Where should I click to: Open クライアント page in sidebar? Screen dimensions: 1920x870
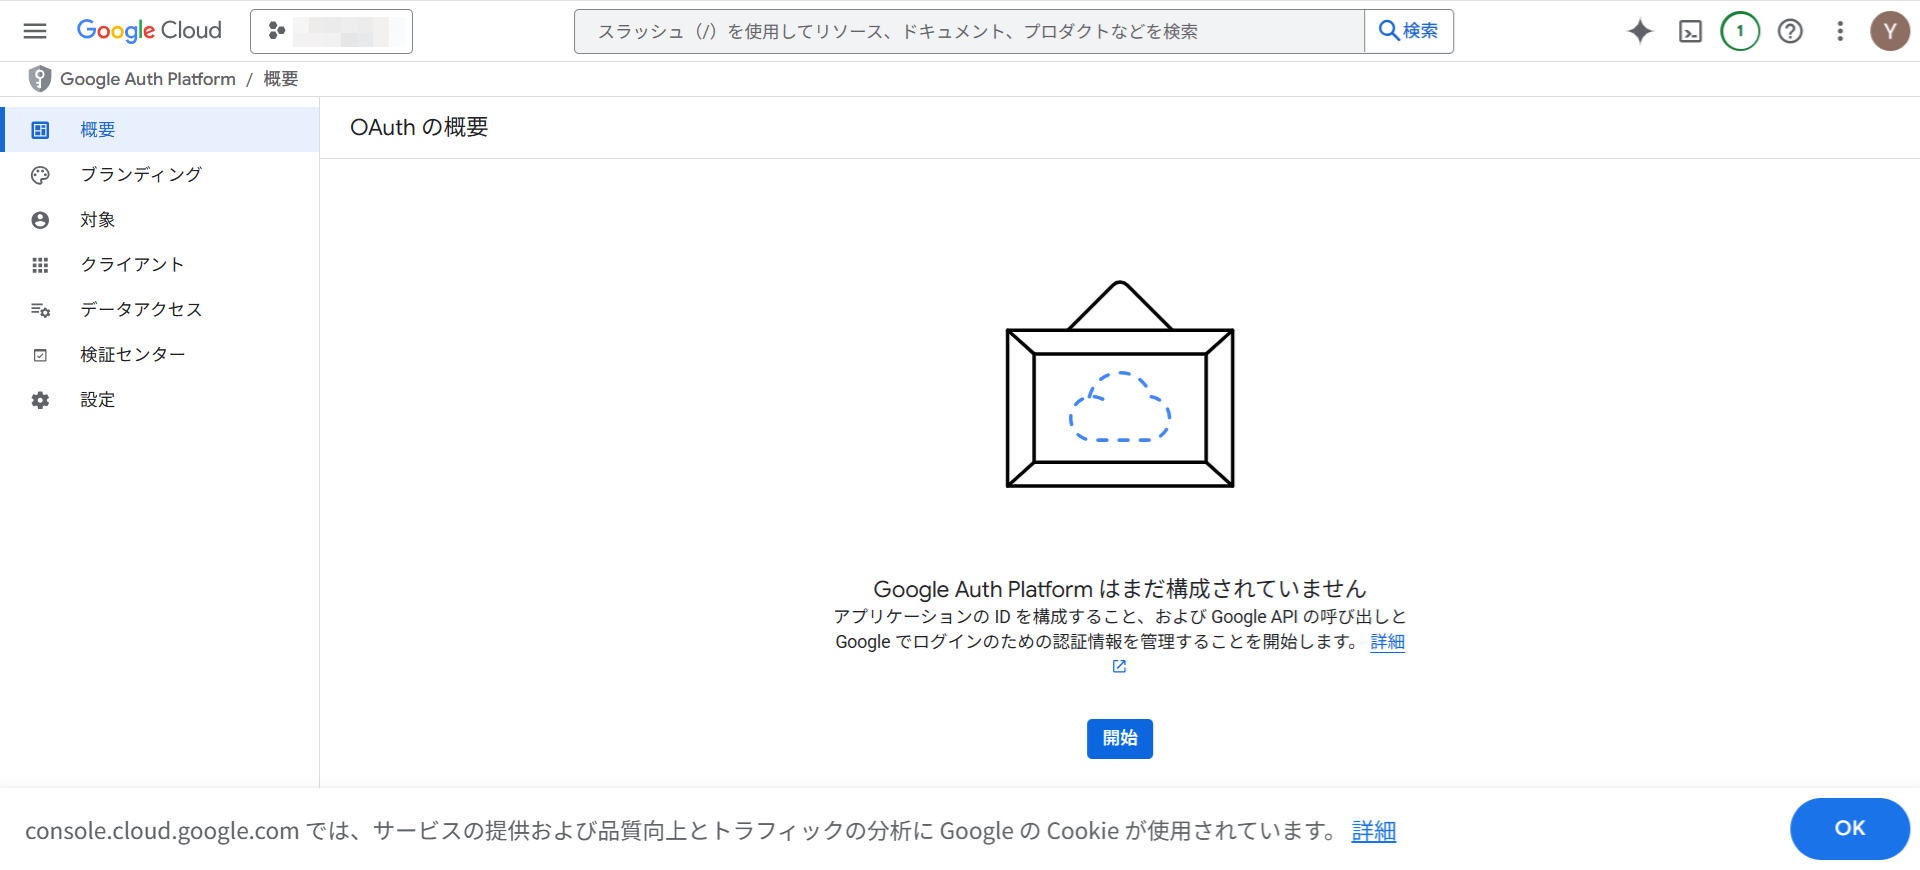pyautogui.click(x=132, y=265)
